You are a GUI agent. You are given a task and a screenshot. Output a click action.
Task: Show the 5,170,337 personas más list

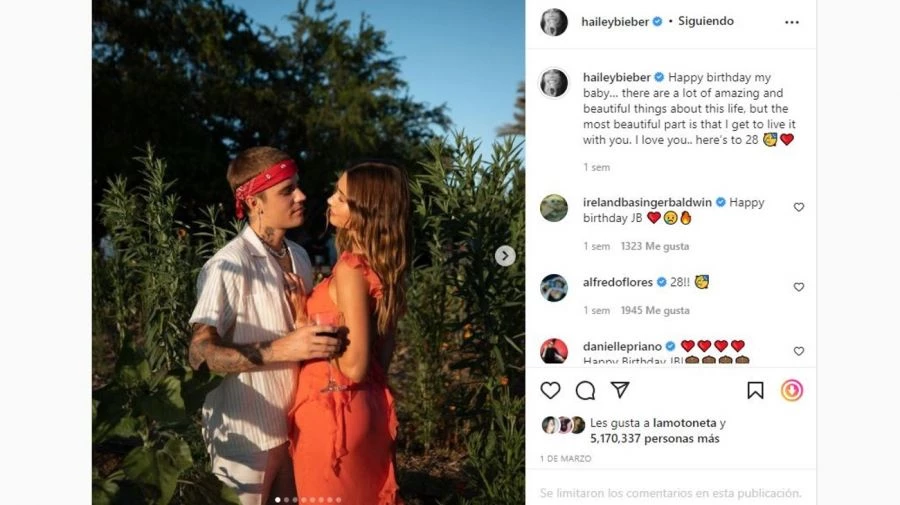655,438
